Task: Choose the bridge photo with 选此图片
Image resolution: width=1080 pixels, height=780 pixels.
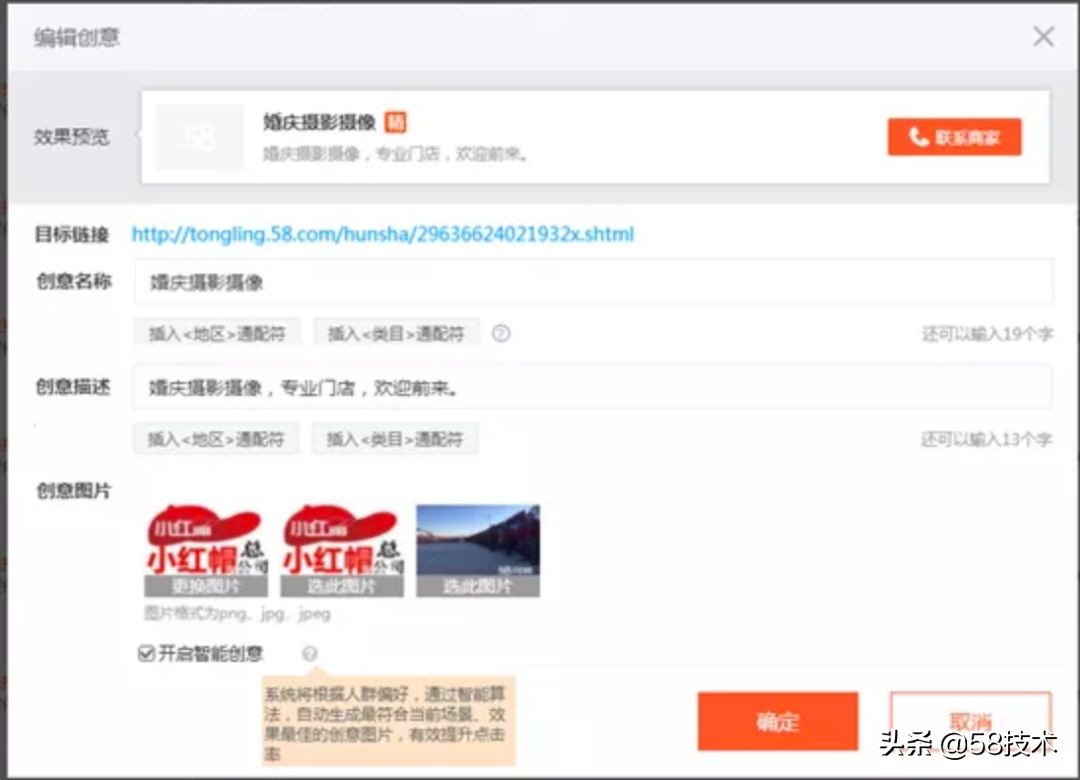Action: click(478, 587)
